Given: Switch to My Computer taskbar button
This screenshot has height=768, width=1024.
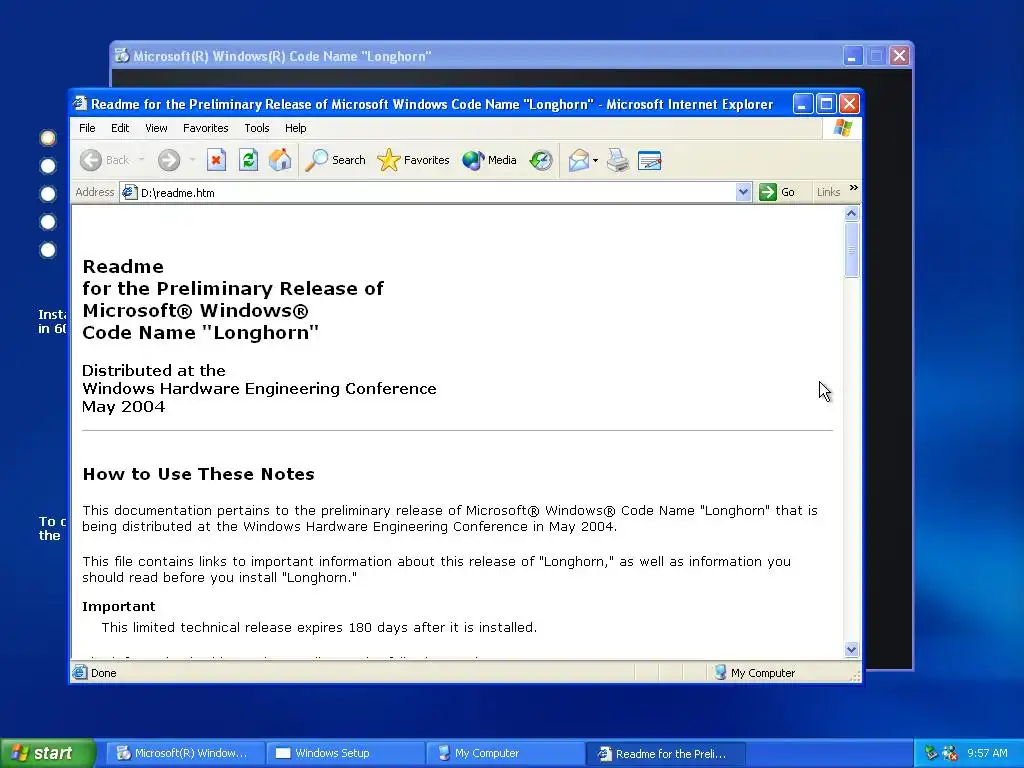Looking at the screenshot, I should (505, 753).
